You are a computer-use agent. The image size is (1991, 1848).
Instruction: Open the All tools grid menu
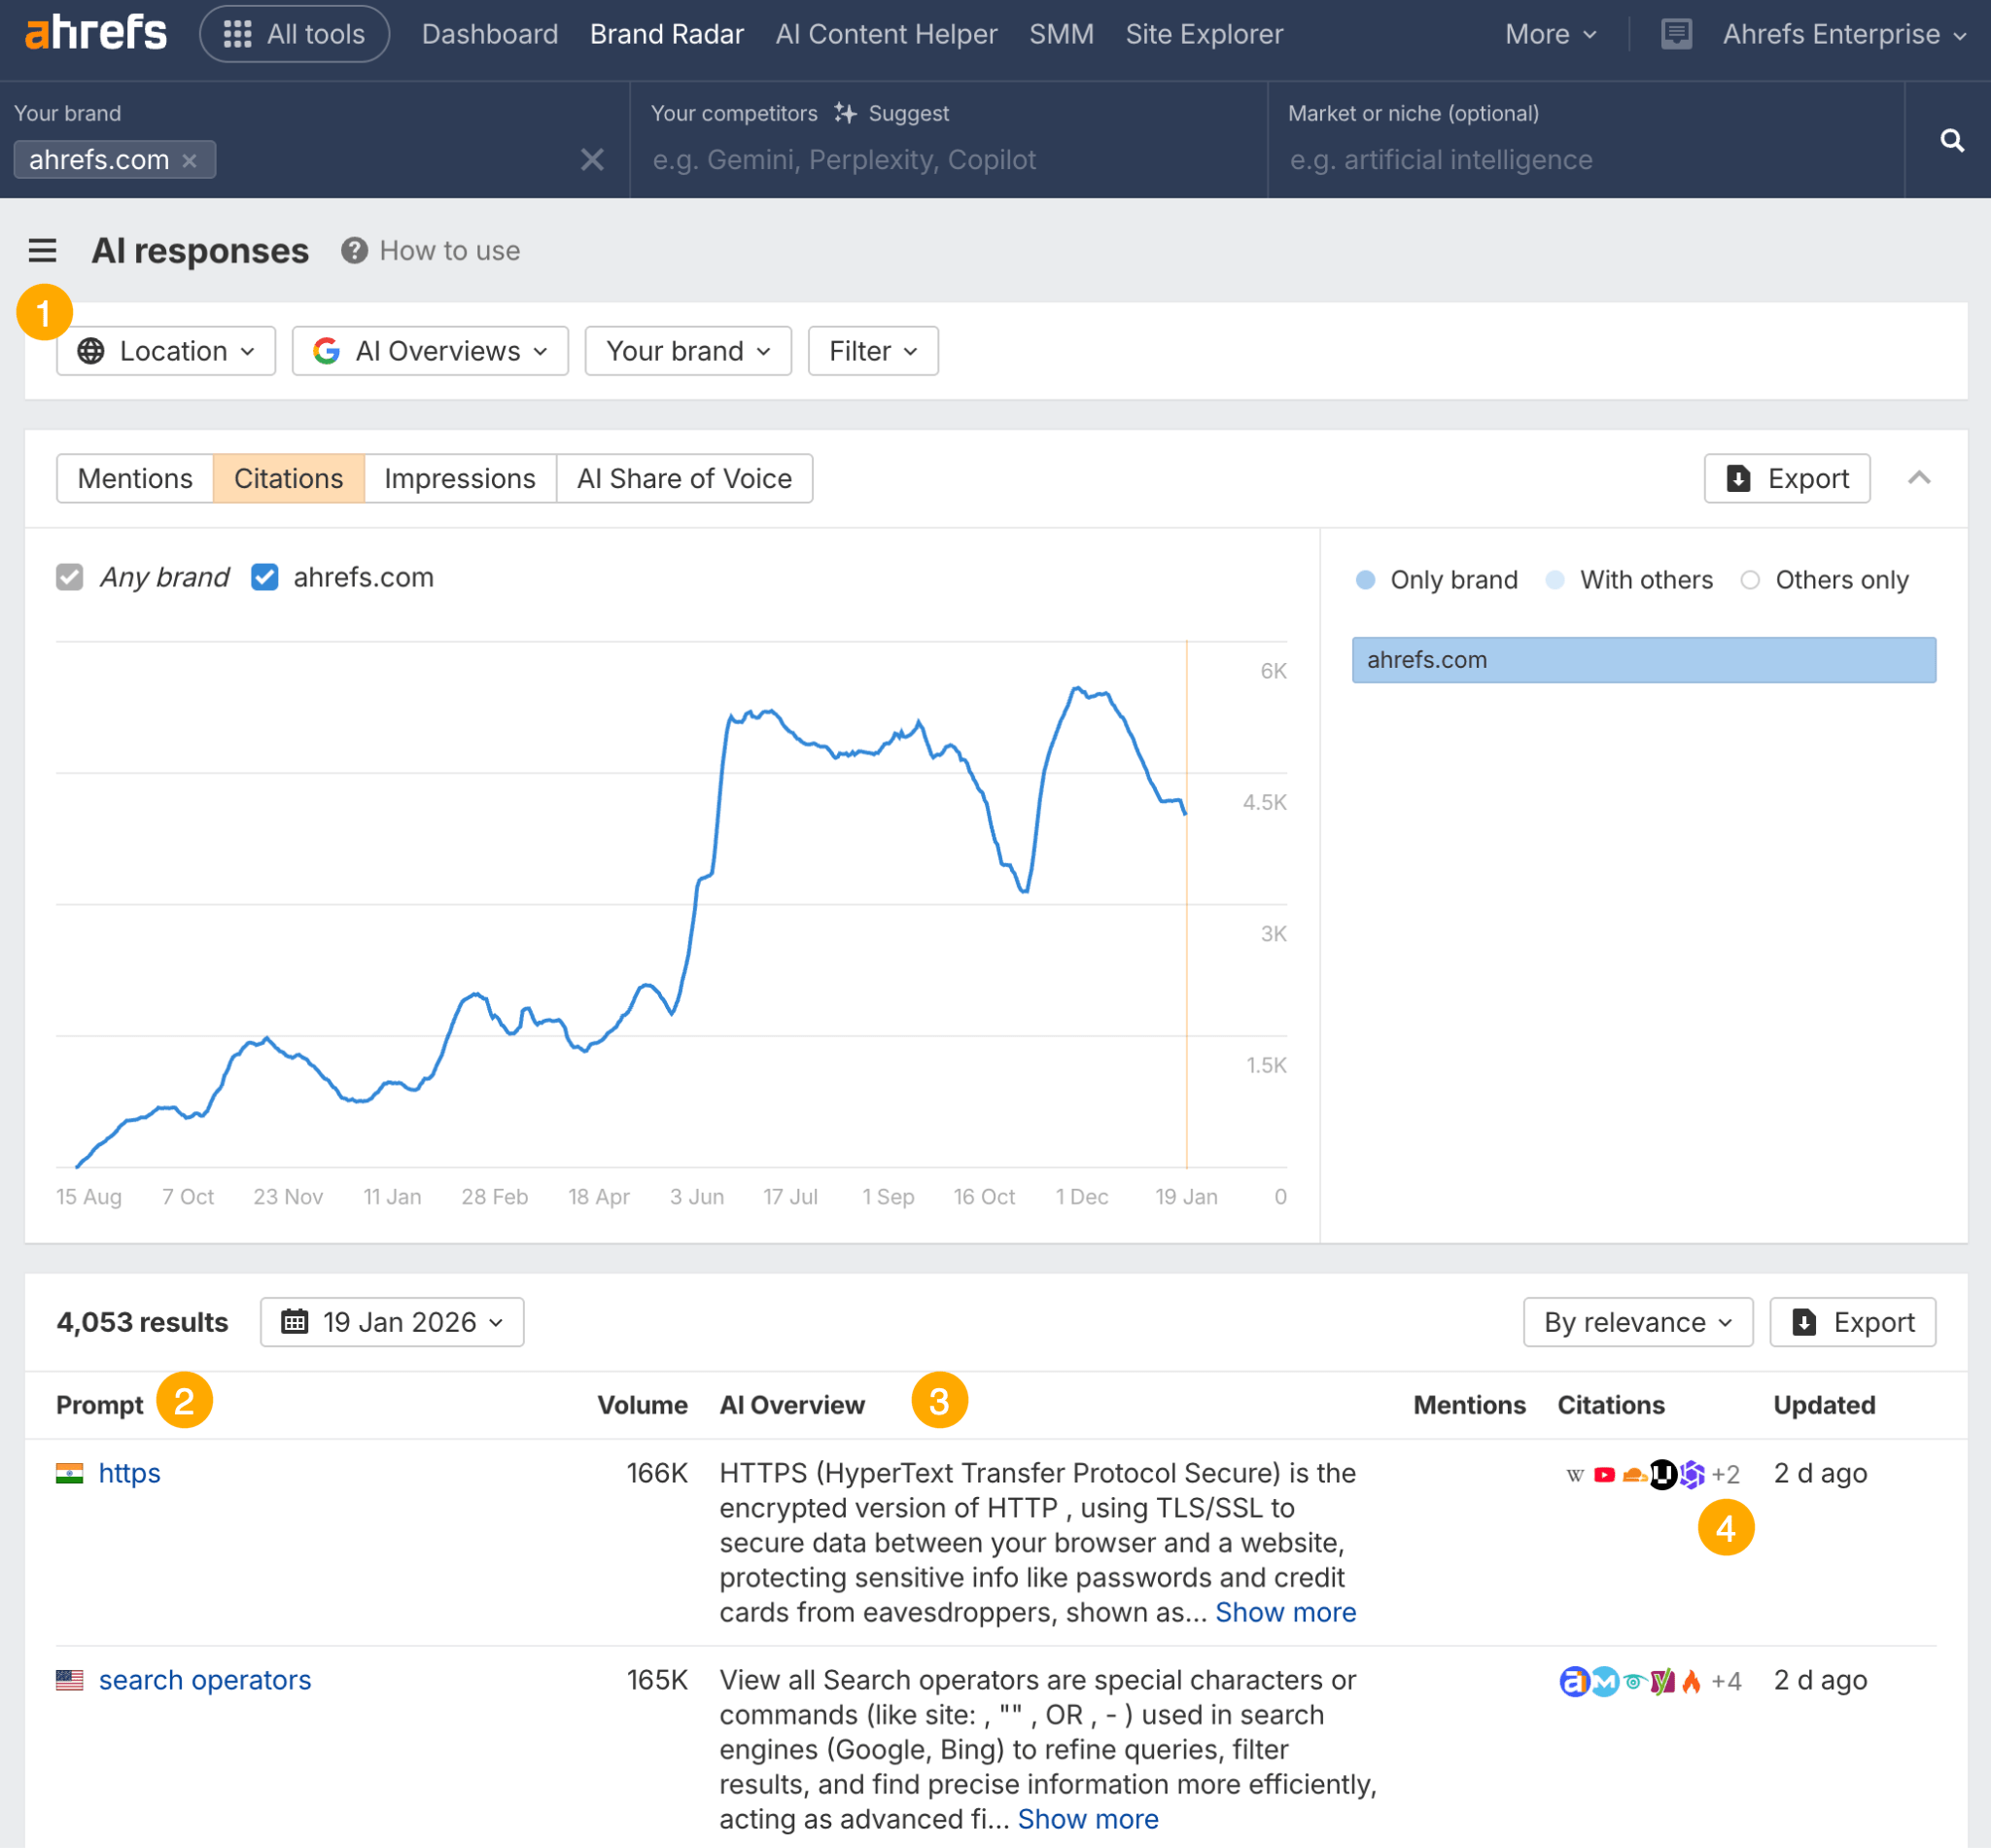coord(294,33)
